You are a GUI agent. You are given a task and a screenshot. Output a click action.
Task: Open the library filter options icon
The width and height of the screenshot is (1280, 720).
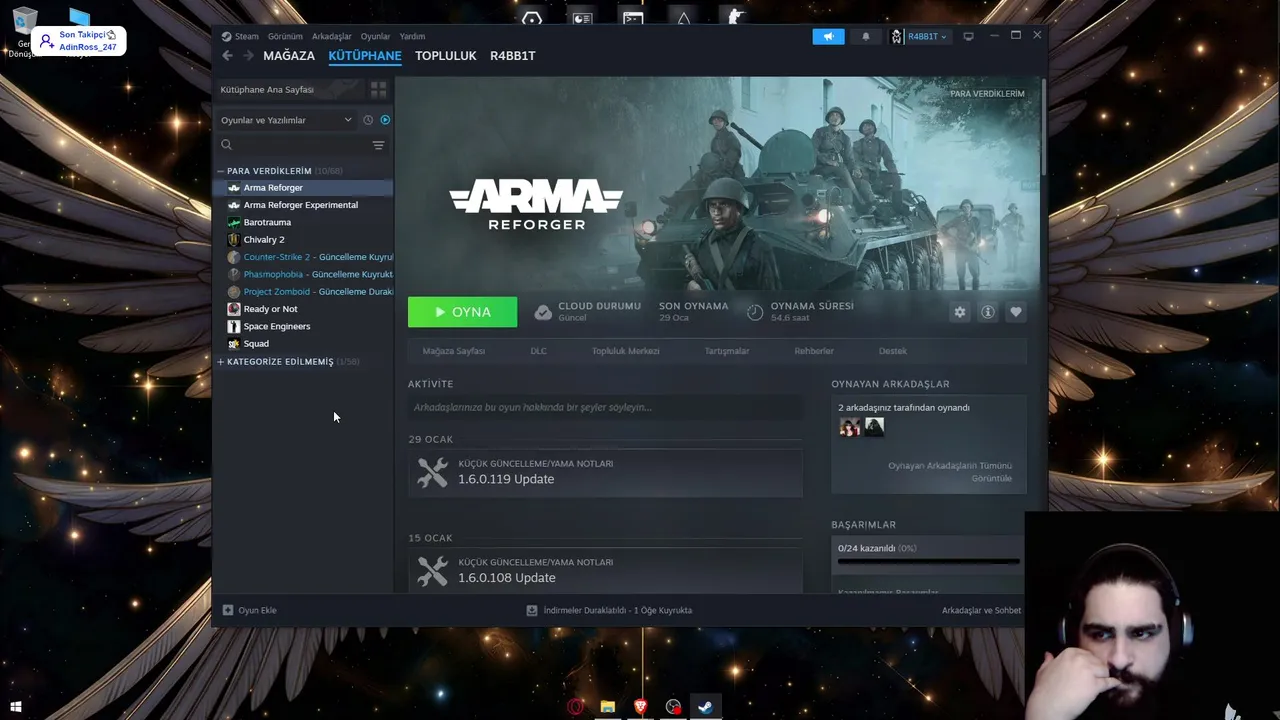(378, 145)
